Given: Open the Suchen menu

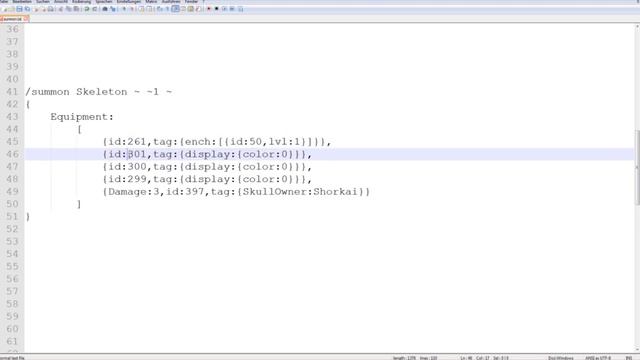Looking at the screenshot, I should (42, 2).
